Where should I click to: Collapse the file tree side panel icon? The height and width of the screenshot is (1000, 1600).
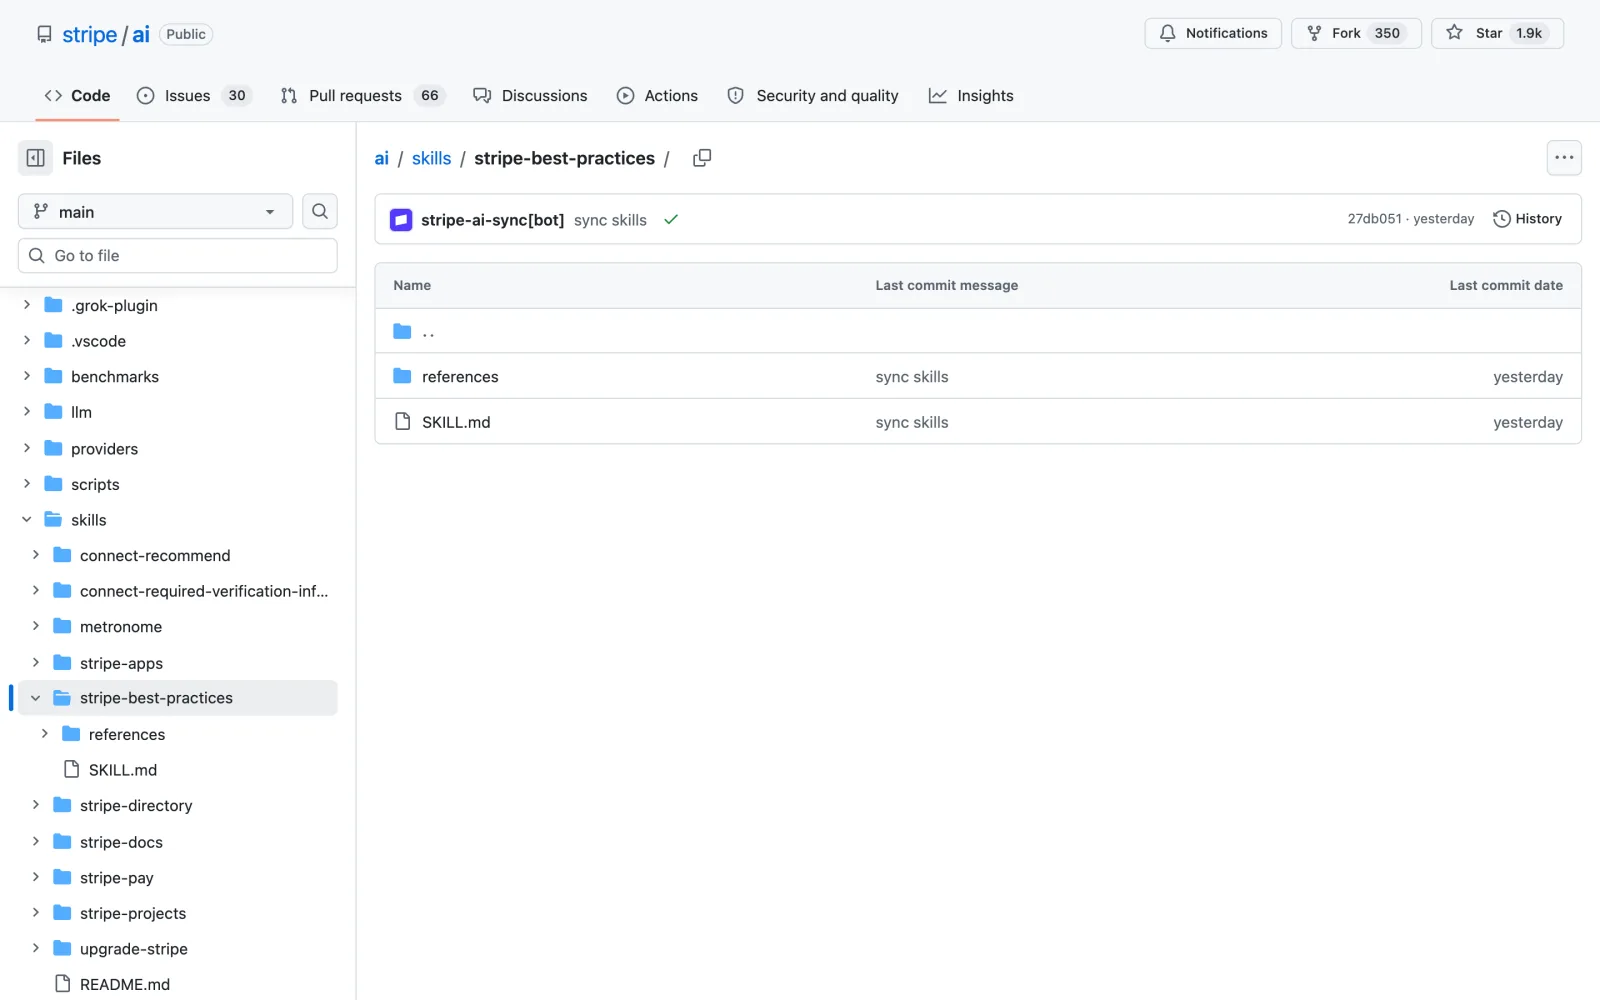tap(36, 158)
